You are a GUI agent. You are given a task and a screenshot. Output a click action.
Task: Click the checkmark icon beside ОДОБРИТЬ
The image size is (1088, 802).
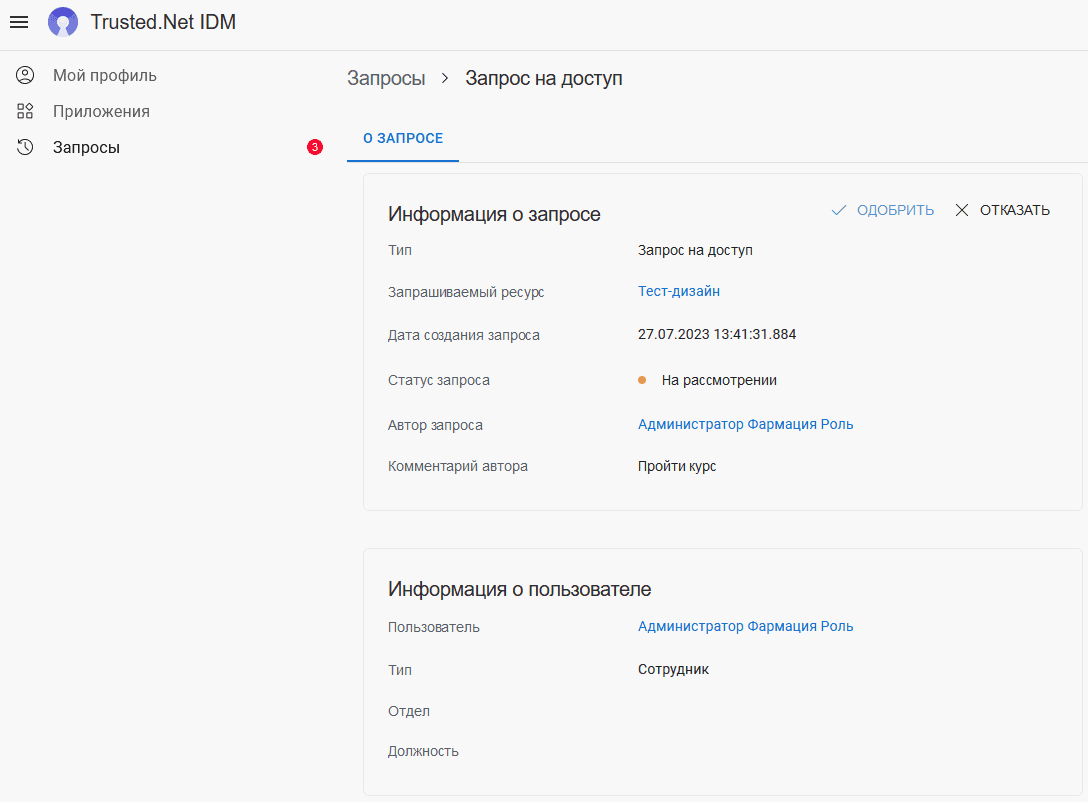click(838, 210)
